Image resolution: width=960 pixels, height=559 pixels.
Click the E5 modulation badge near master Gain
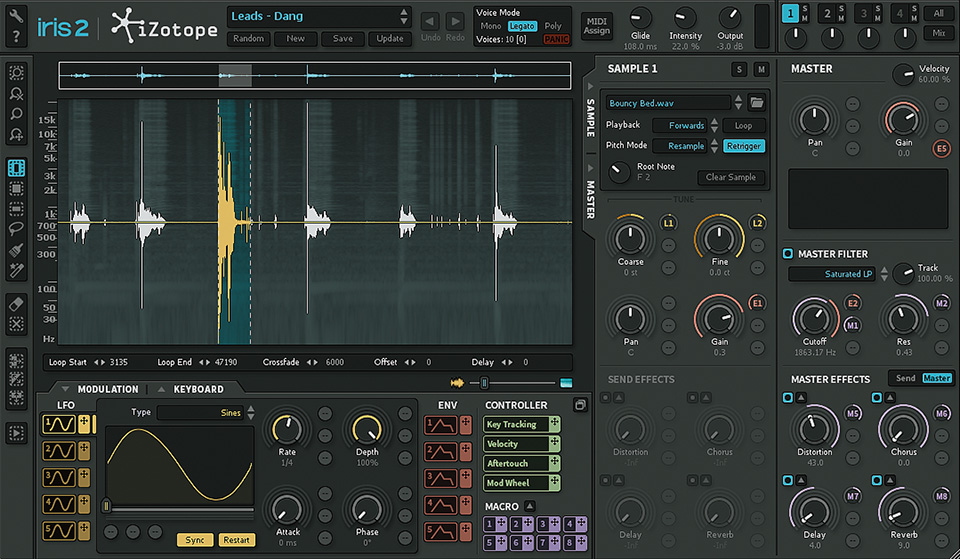click(942, 148)
